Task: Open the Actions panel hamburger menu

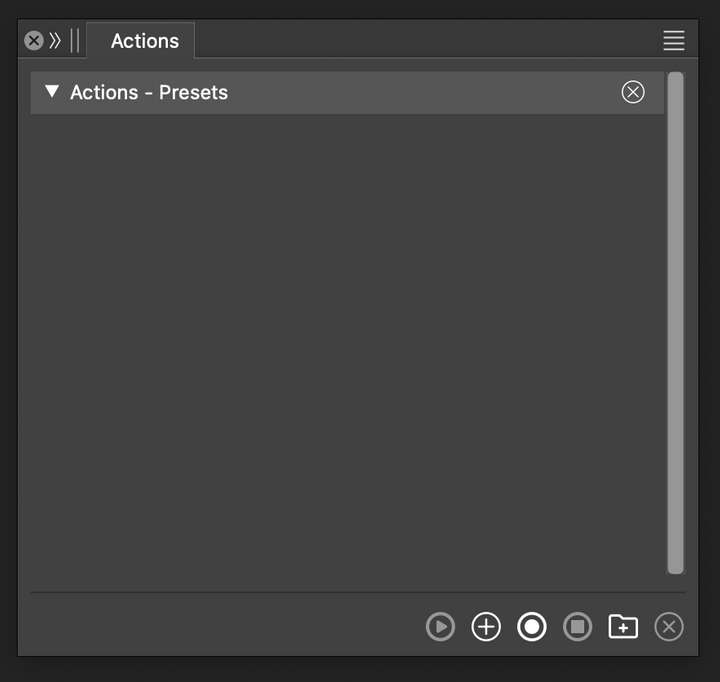Action: point(674,40)
